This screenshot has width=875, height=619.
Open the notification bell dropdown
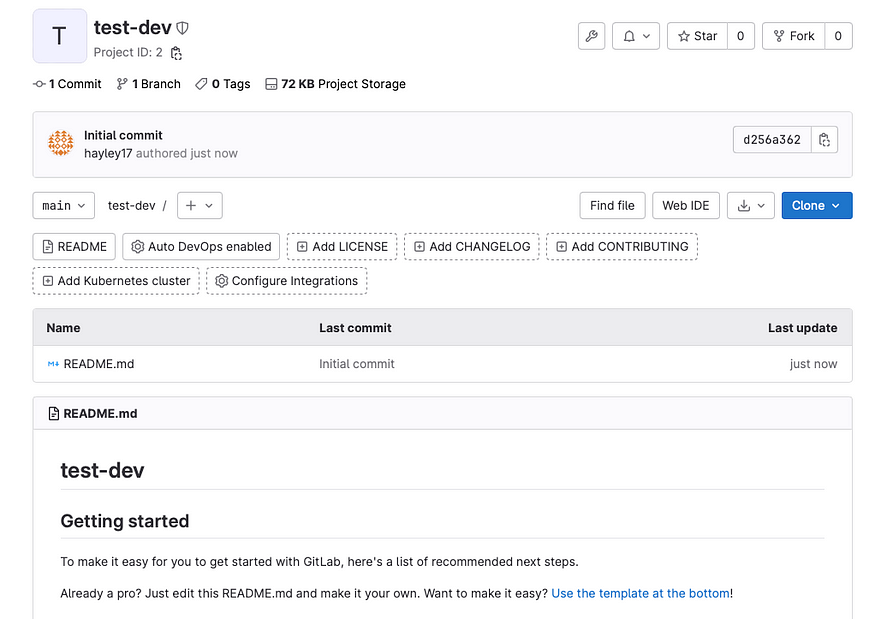636,36
